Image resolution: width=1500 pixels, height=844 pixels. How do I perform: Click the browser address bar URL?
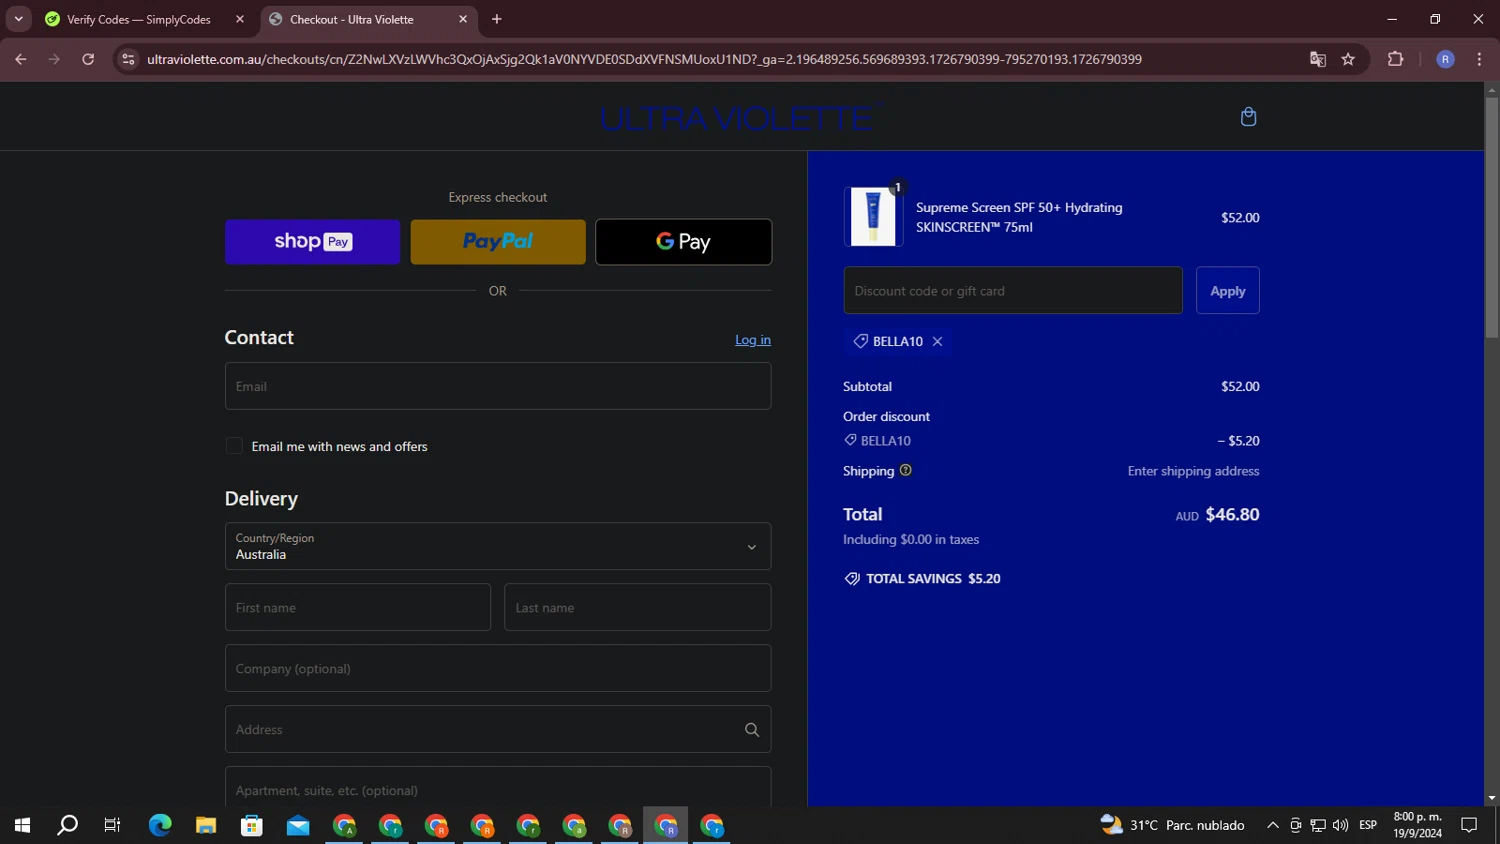(644, 59)
